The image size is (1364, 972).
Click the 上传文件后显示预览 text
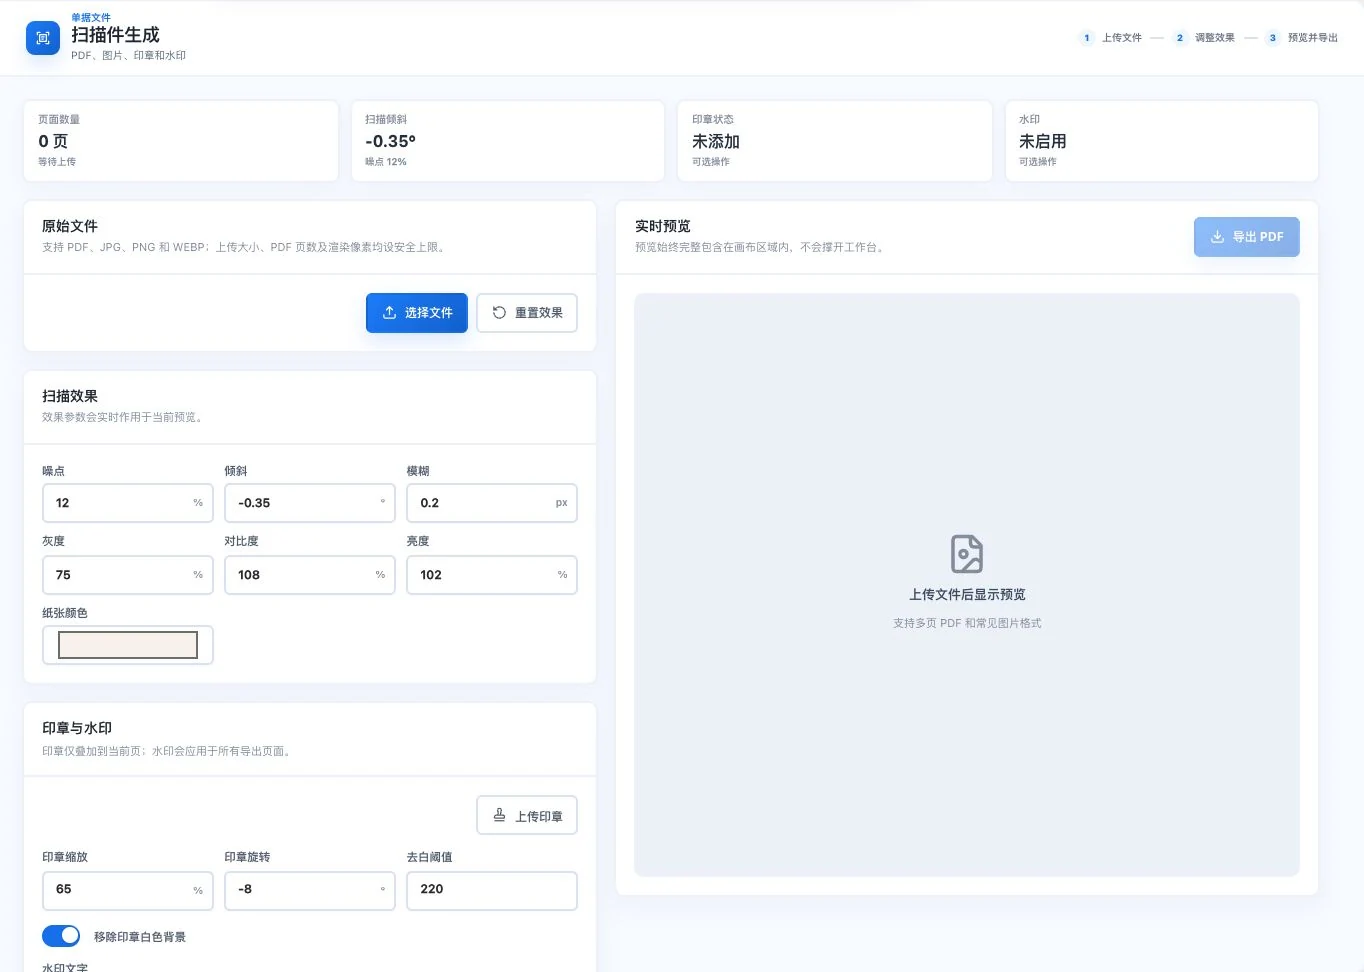click(967, 594)
